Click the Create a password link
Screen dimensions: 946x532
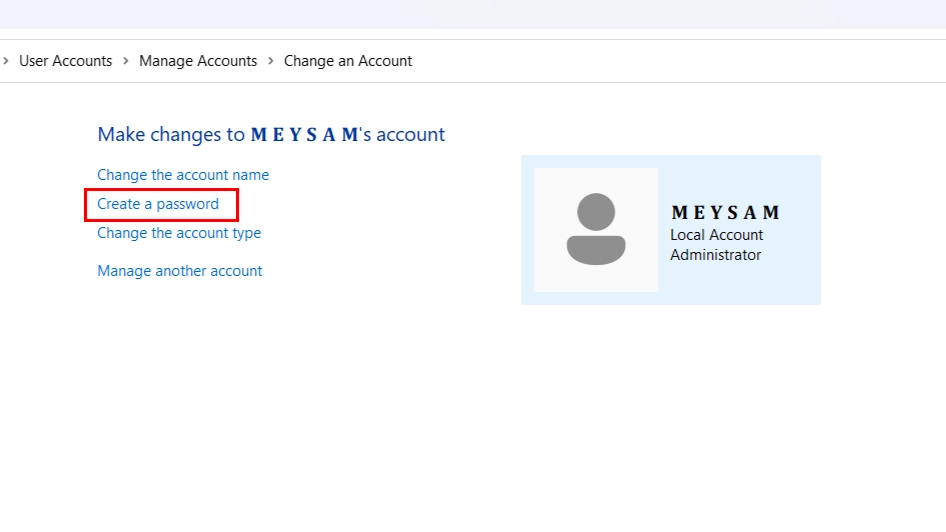pos(158,204)
